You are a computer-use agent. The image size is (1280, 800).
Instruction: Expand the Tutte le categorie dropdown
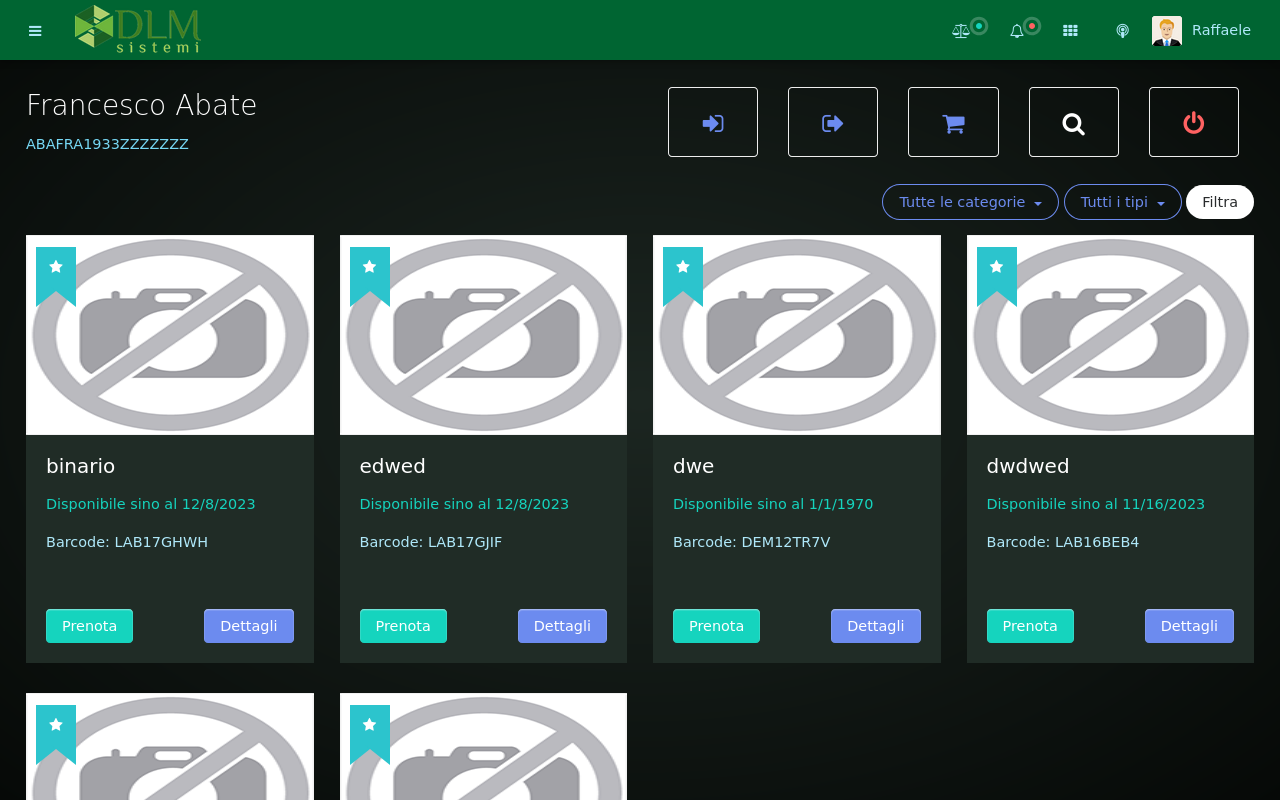(970, 202)
